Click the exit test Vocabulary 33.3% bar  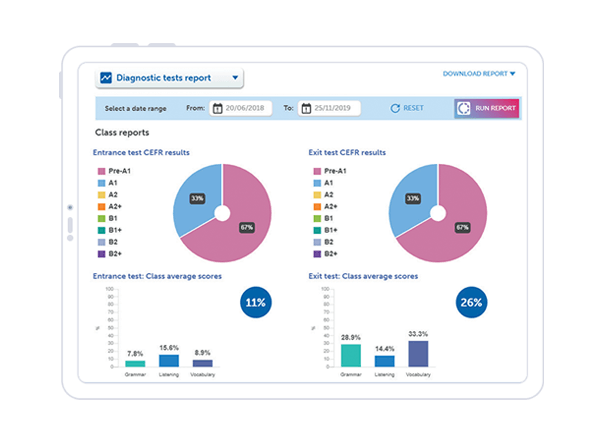[418, 354]
